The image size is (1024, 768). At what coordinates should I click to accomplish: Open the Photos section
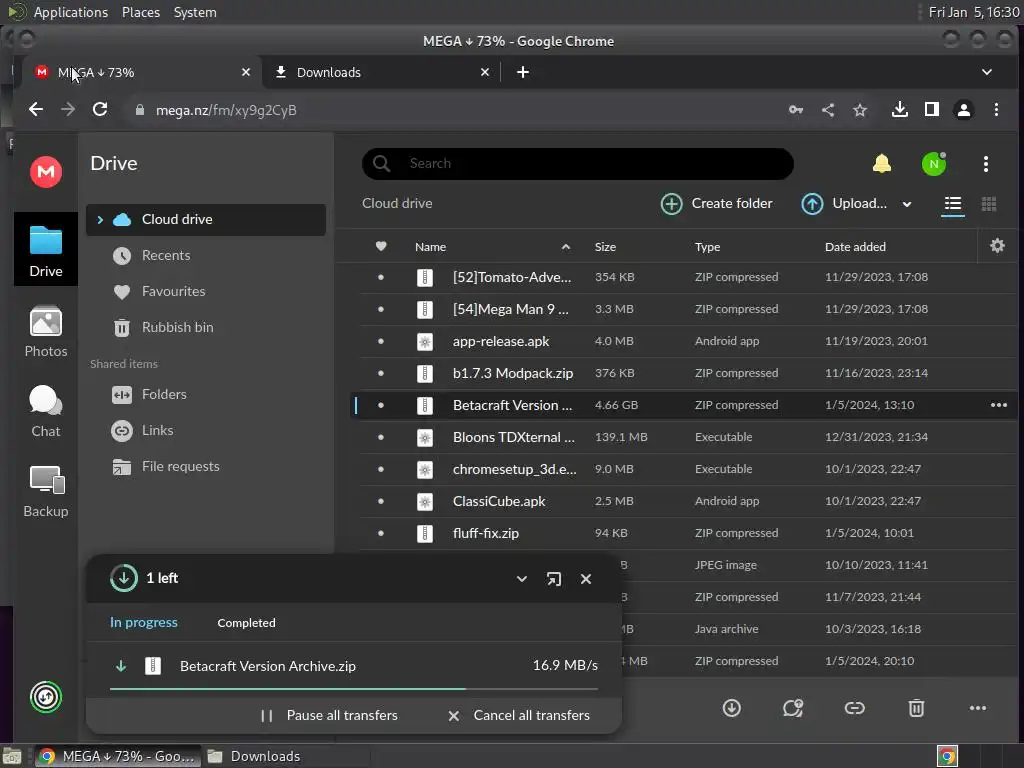[46, 332]
